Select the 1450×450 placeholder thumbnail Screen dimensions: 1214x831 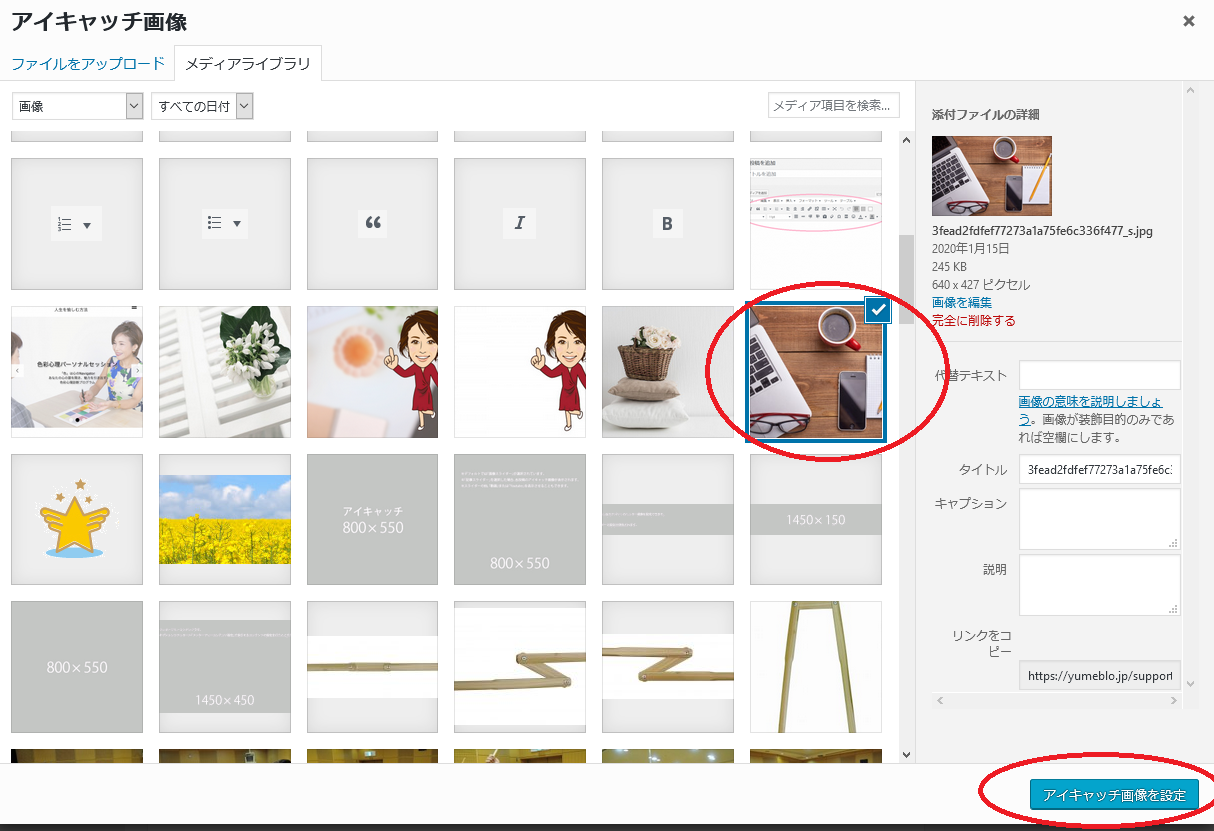click(225, 667)
